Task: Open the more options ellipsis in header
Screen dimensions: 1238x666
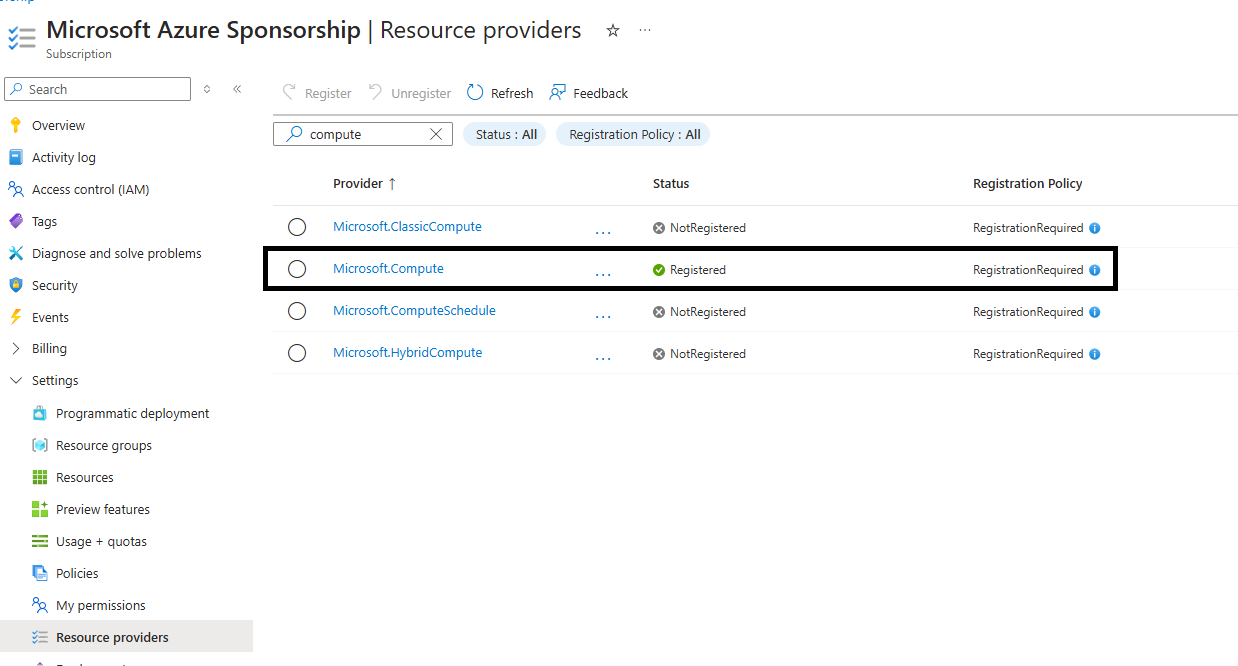Action: [x=645, y=31]
